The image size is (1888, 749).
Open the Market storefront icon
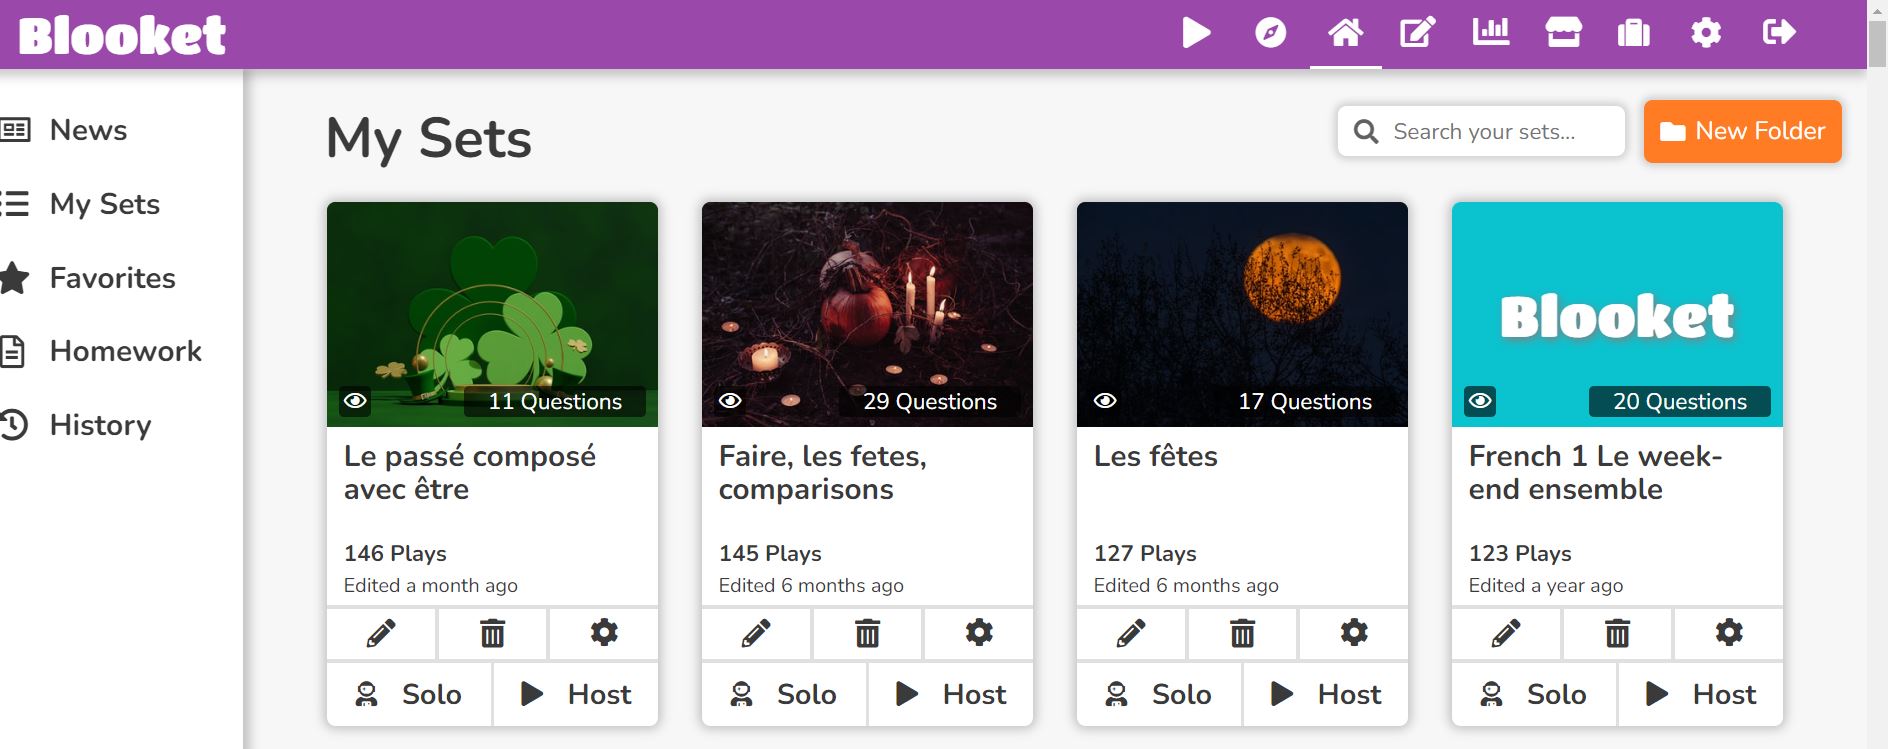(1563, 33)
